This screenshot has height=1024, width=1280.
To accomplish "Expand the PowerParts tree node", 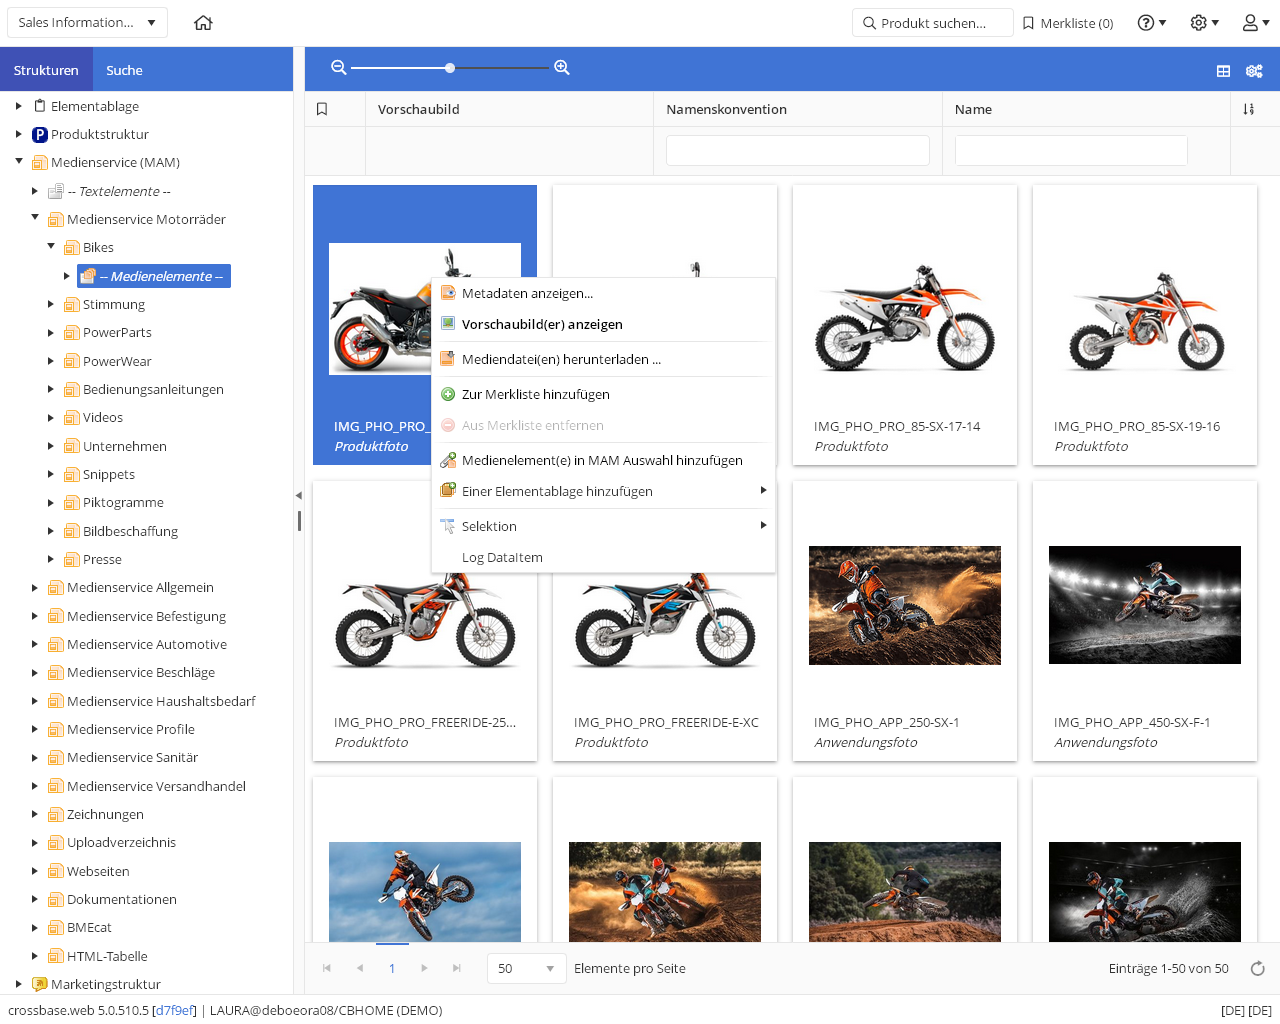I will 51,332.
